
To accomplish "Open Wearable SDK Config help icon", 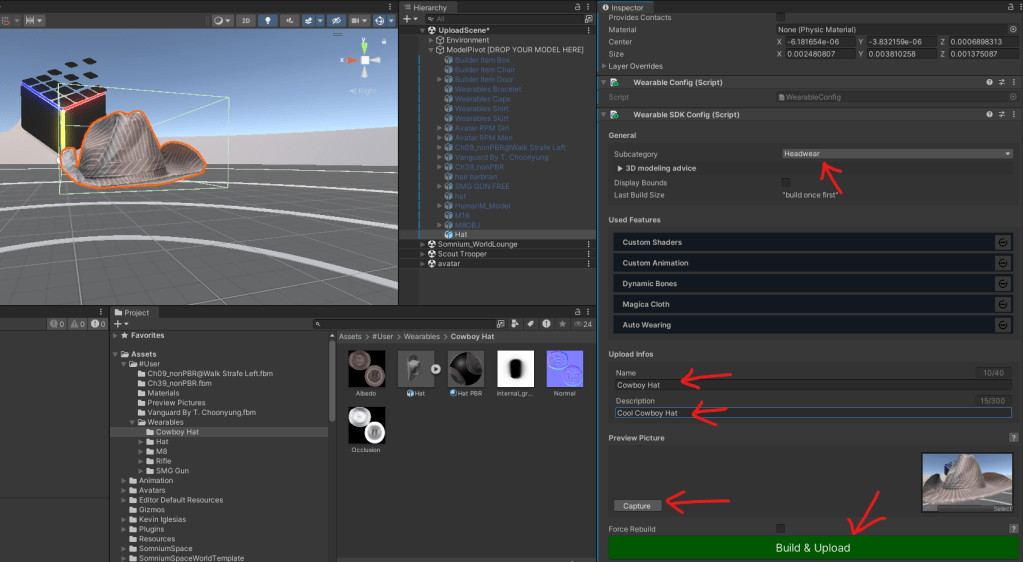I will tap(988, 115).
